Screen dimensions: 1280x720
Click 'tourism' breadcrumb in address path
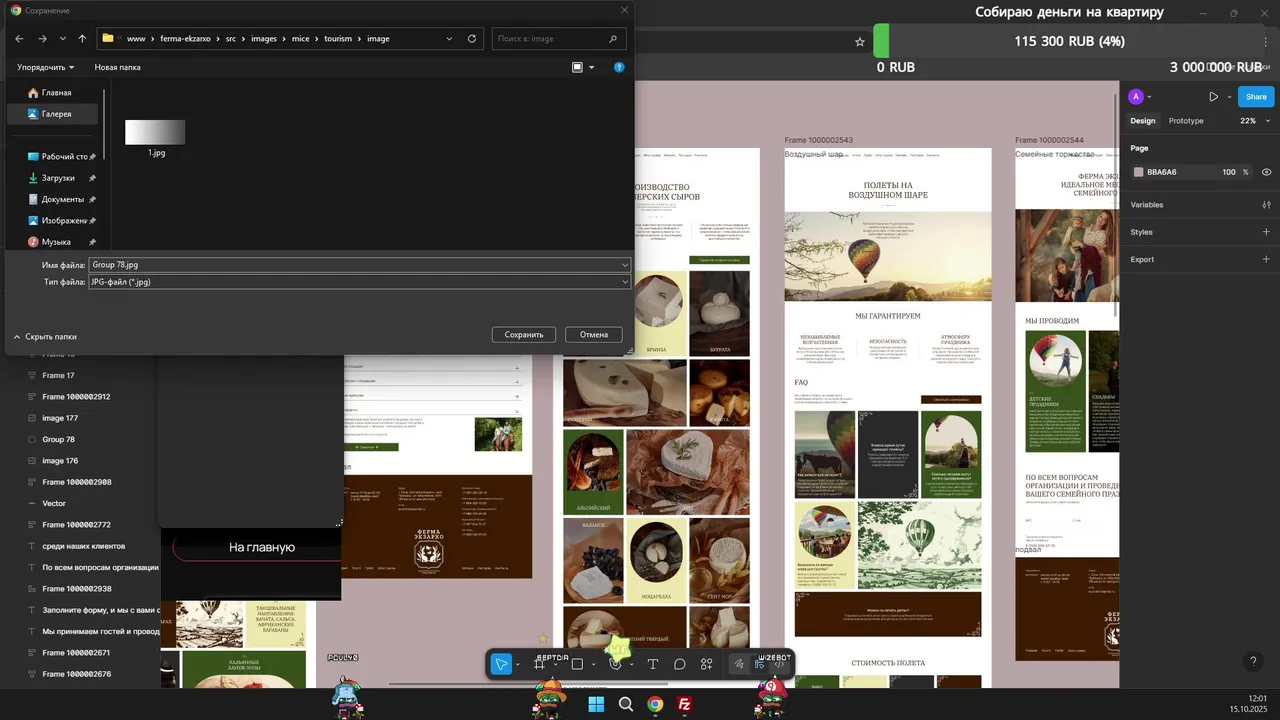click(x=338, y=39)
